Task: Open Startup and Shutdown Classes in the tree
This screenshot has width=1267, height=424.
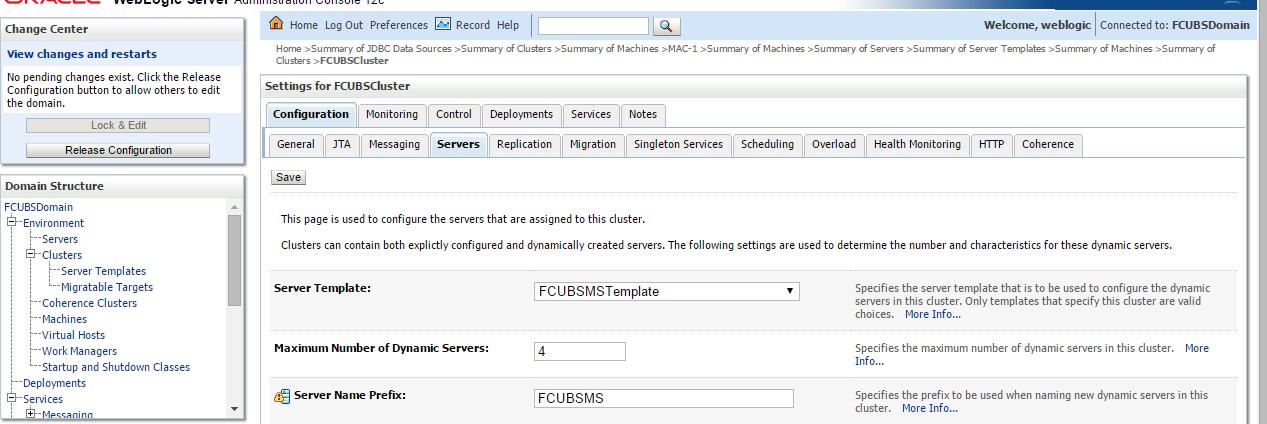Action: 116,367
